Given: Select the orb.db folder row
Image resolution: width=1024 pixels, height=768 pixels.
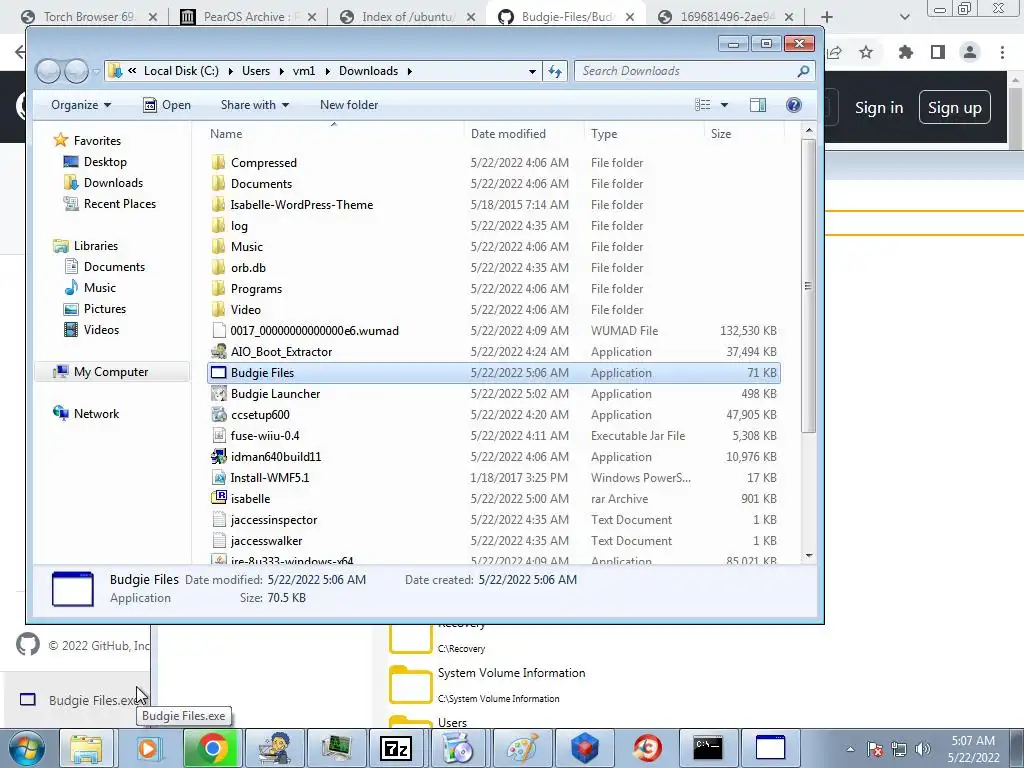Looking at the screenshot, I should point(494,268).
